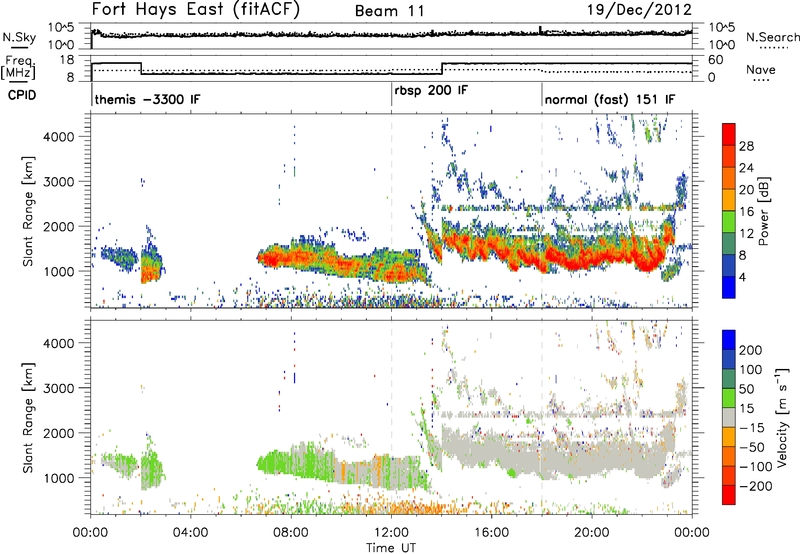The width and height of the screenshot is (800, 554).
Task: Click the 'normal (fast) 151 IF' text
Action: pyautogui.click(x=610, y=99)
